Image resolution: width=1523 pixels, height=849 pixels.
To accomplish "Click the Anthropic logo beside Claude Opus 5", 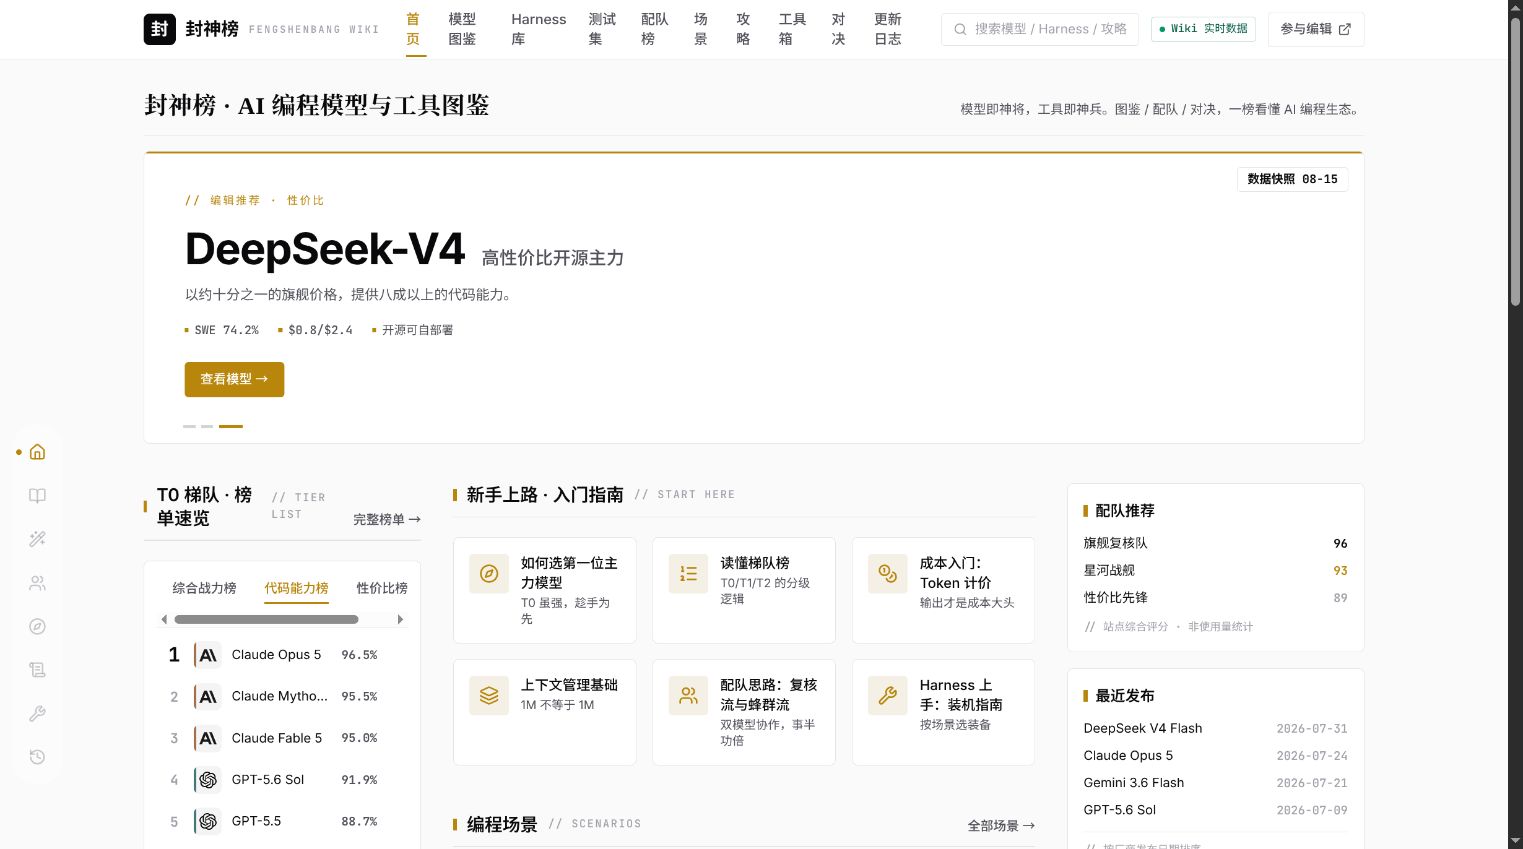I will click(208, 655).
